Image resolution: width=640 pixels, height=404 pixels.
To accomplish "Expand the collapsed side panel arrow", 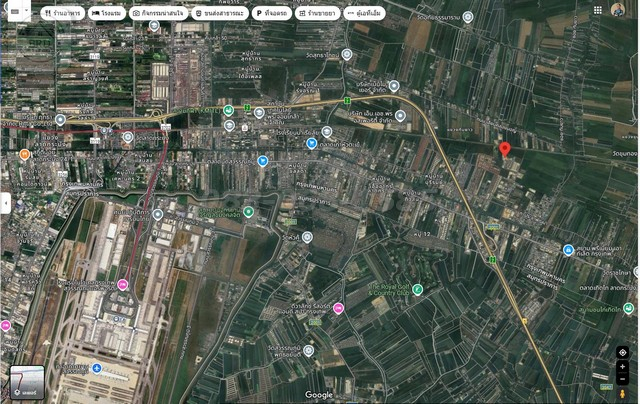I will (x=5, y=202).
